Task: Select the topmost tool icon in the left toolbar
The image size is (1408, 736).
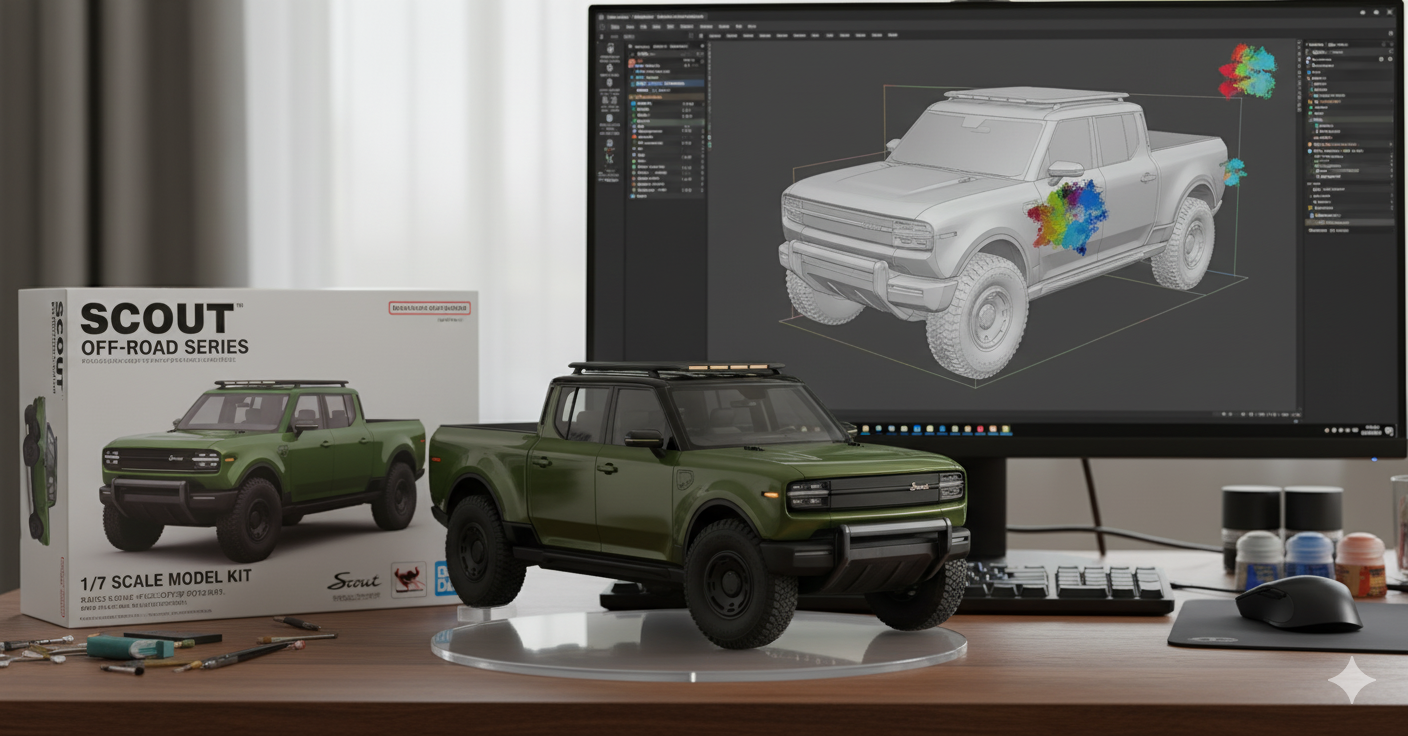Action: tap(608, 48)
